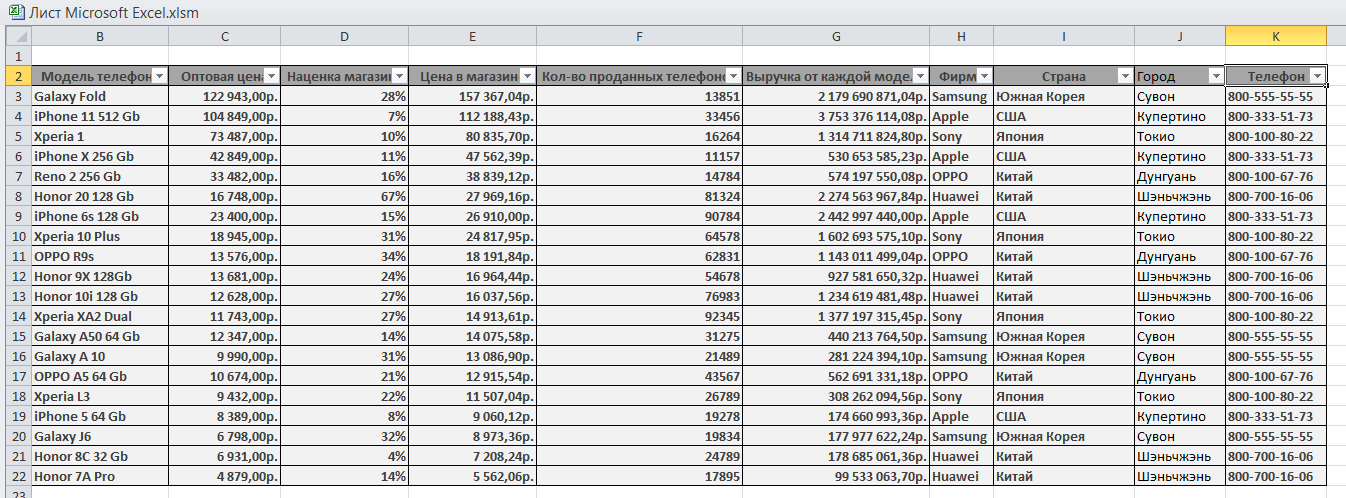Select column J header
This screenshot has height=498, width=1346.
point(1180,36)
